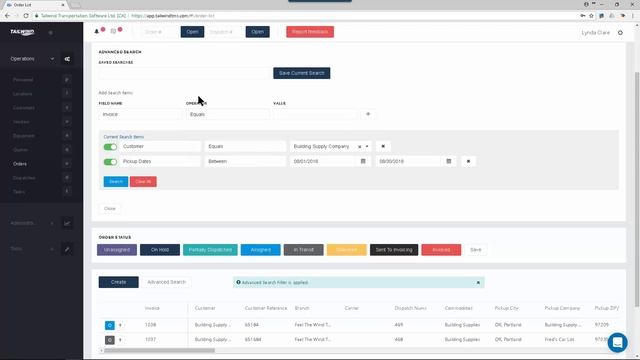The height and width of the screenshot is (360, 640).
Task: Open the Operator dropdown showing Equals
Action: click(x=228, y=114)
